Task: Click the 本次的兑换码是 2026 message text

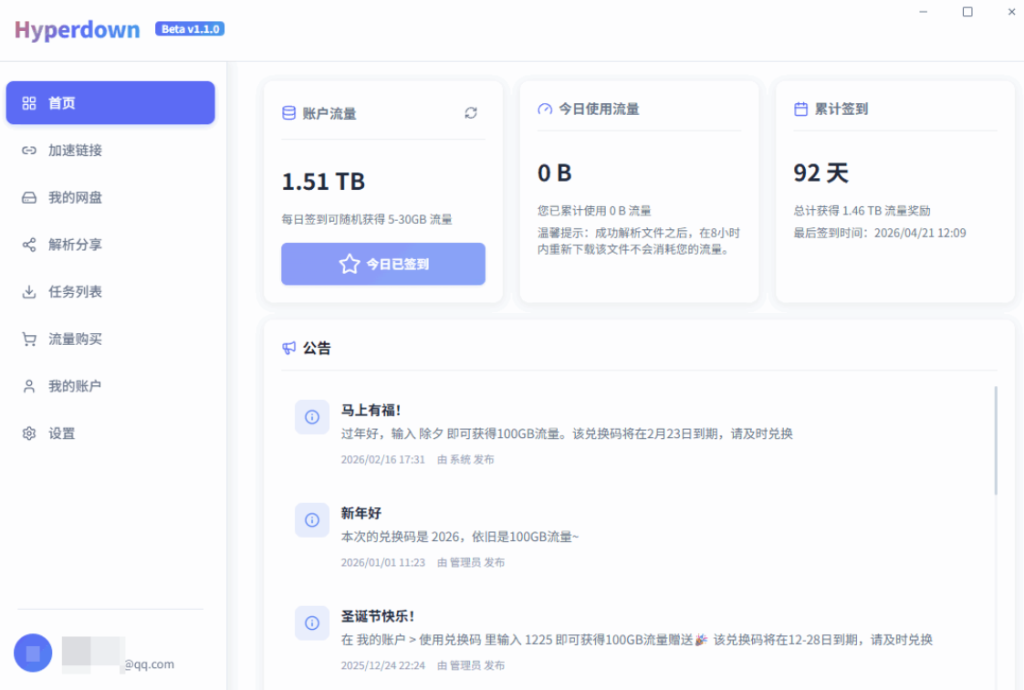Action: click(460, 537)
